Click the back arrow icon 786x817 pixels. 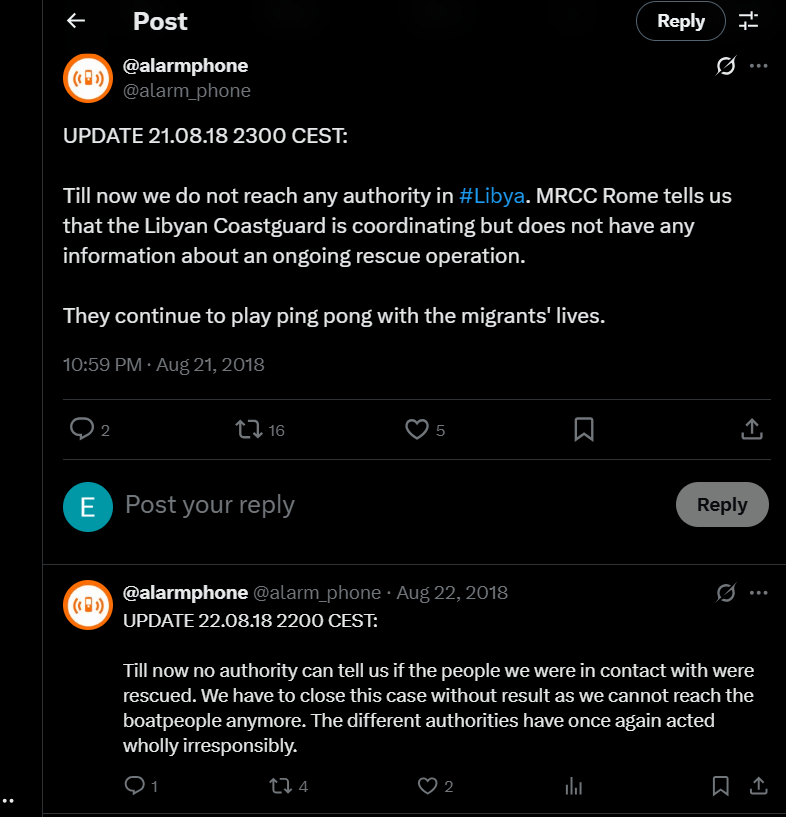76,21
